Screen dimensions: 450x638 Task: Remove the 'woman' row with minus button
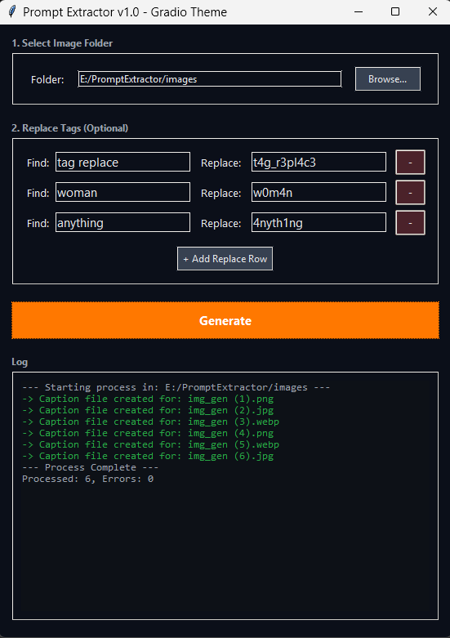(x=410, y=192)
